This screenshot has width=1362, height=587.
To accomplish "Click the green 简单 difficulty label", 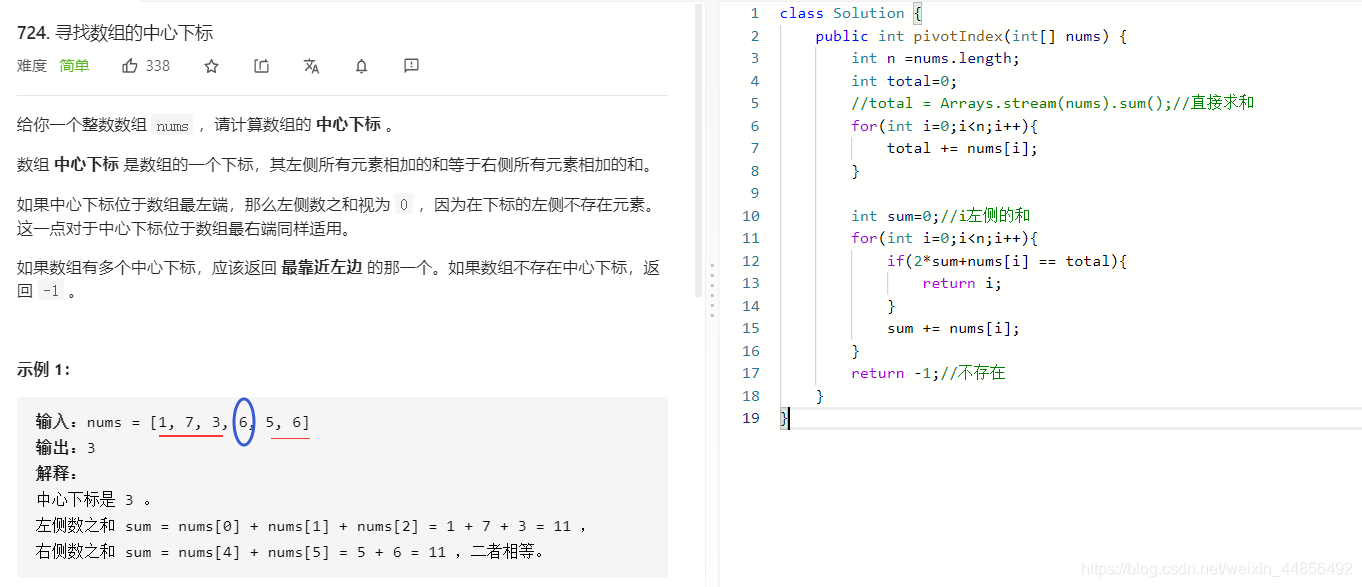I will pos(74,65).
